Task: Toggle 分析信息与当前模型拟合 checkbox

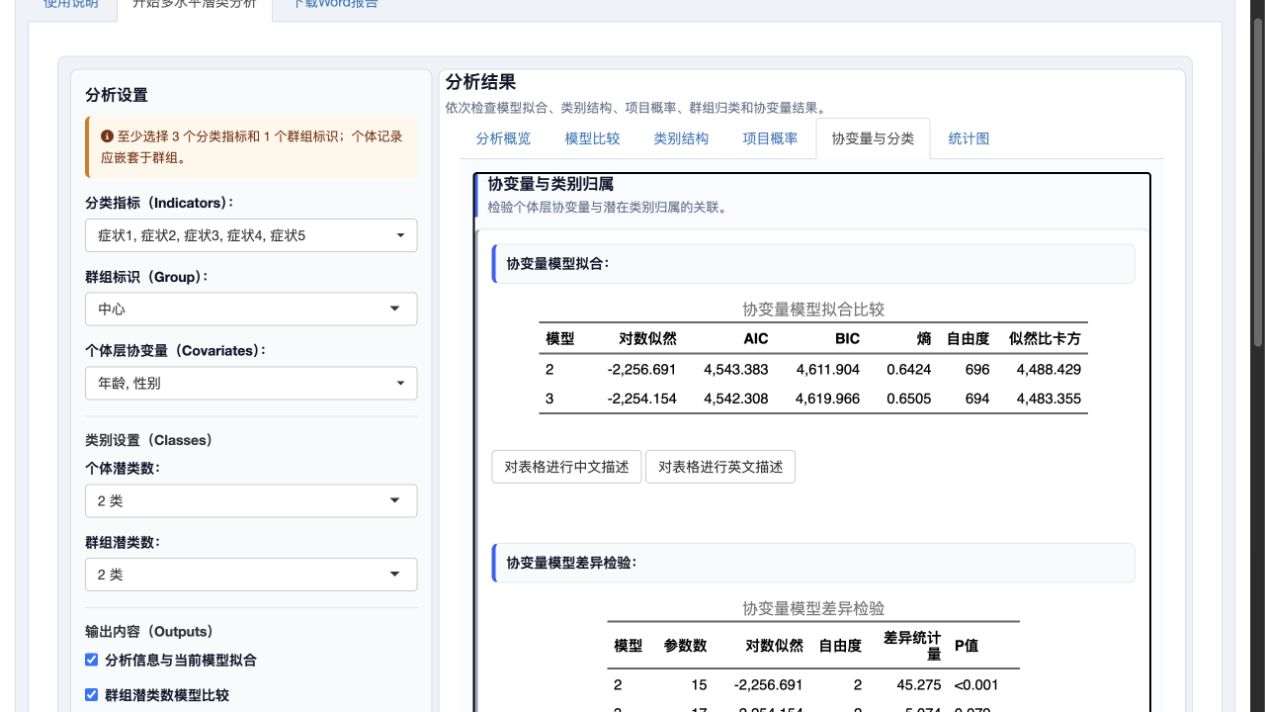Action: click(x=92, y=660)
